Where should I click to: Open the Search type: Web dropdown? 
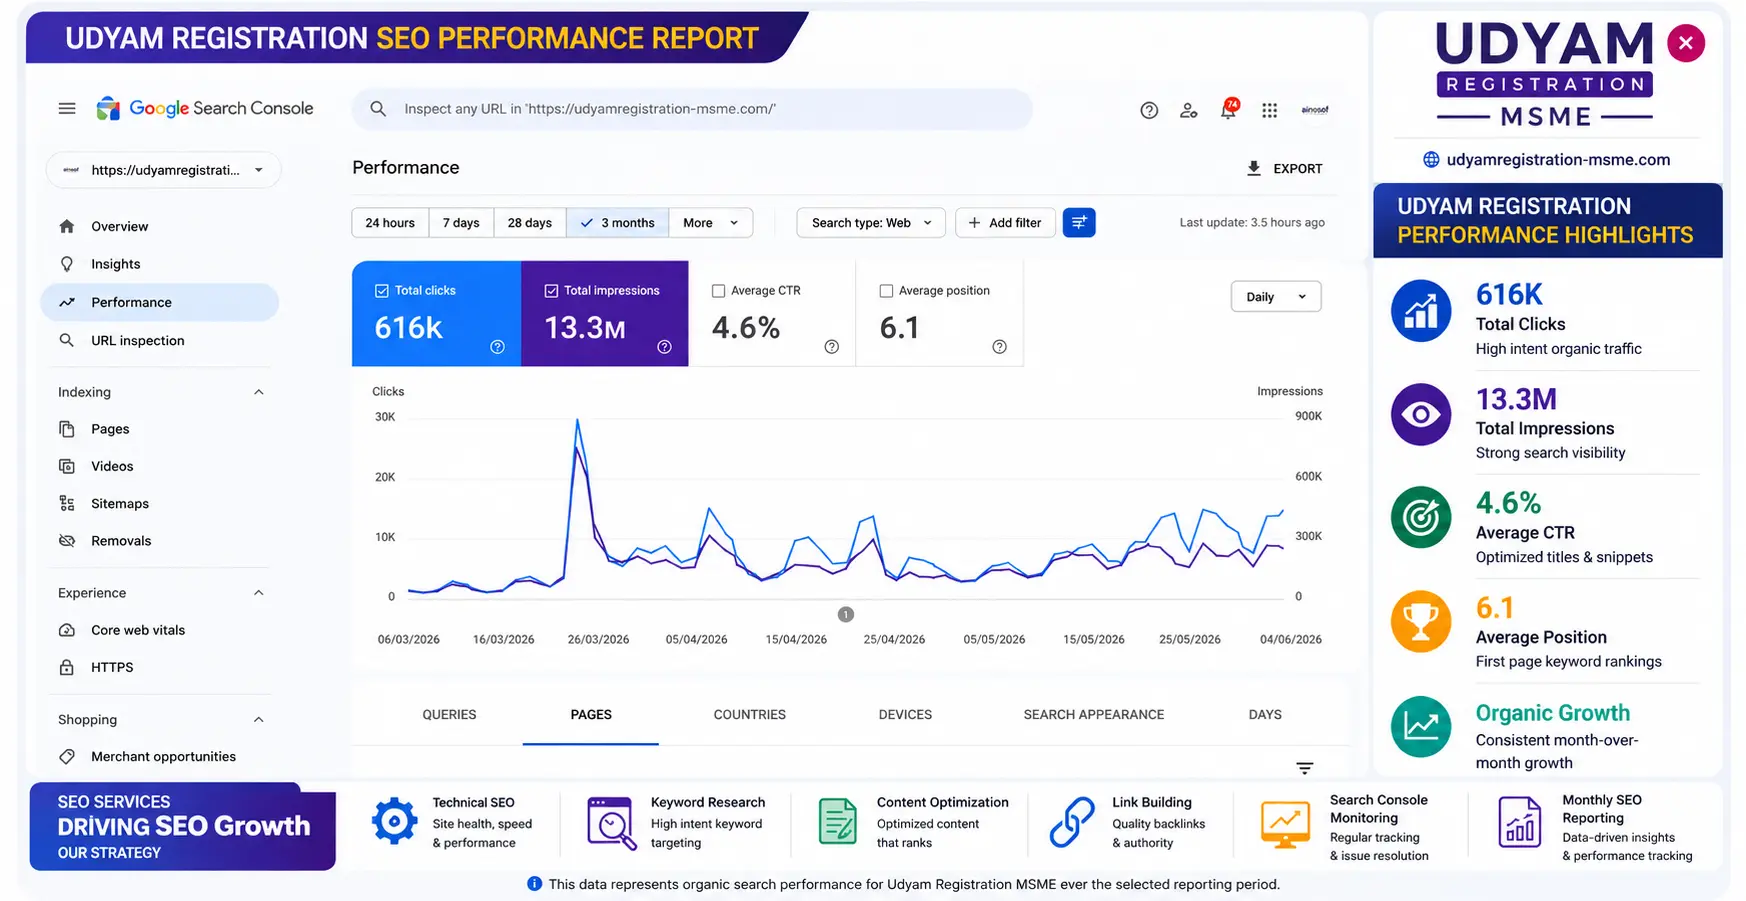[x=871, y=222]
